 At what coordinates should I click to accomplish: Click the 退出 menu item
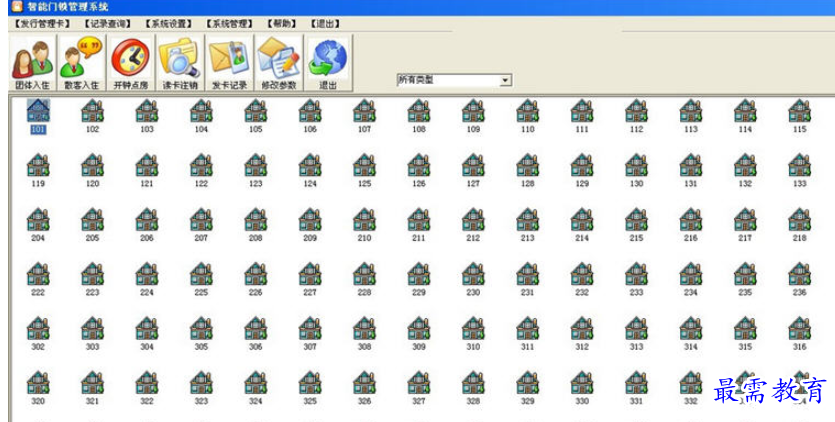(x=325, y=24)
